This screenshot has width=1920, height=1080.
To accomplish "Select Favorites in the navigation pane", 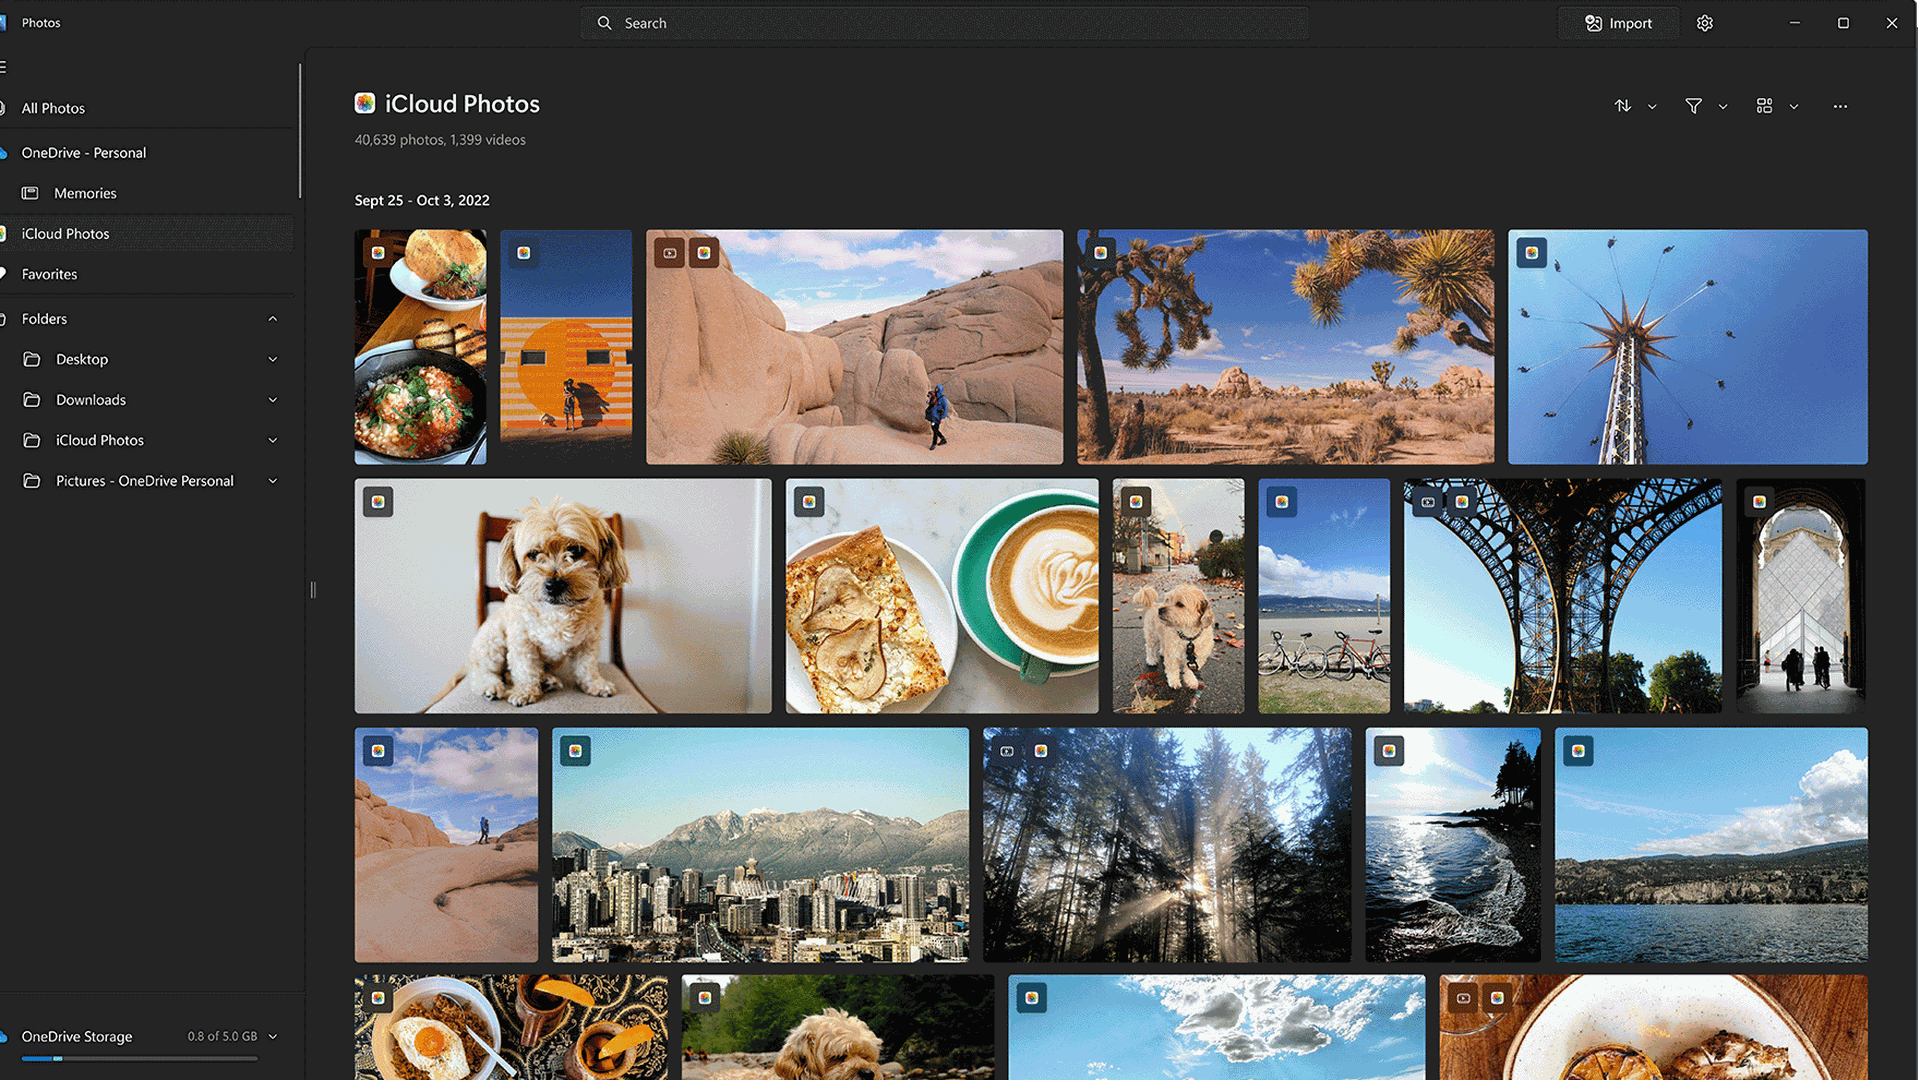I will pyautogui.click(x=50, y=273).
